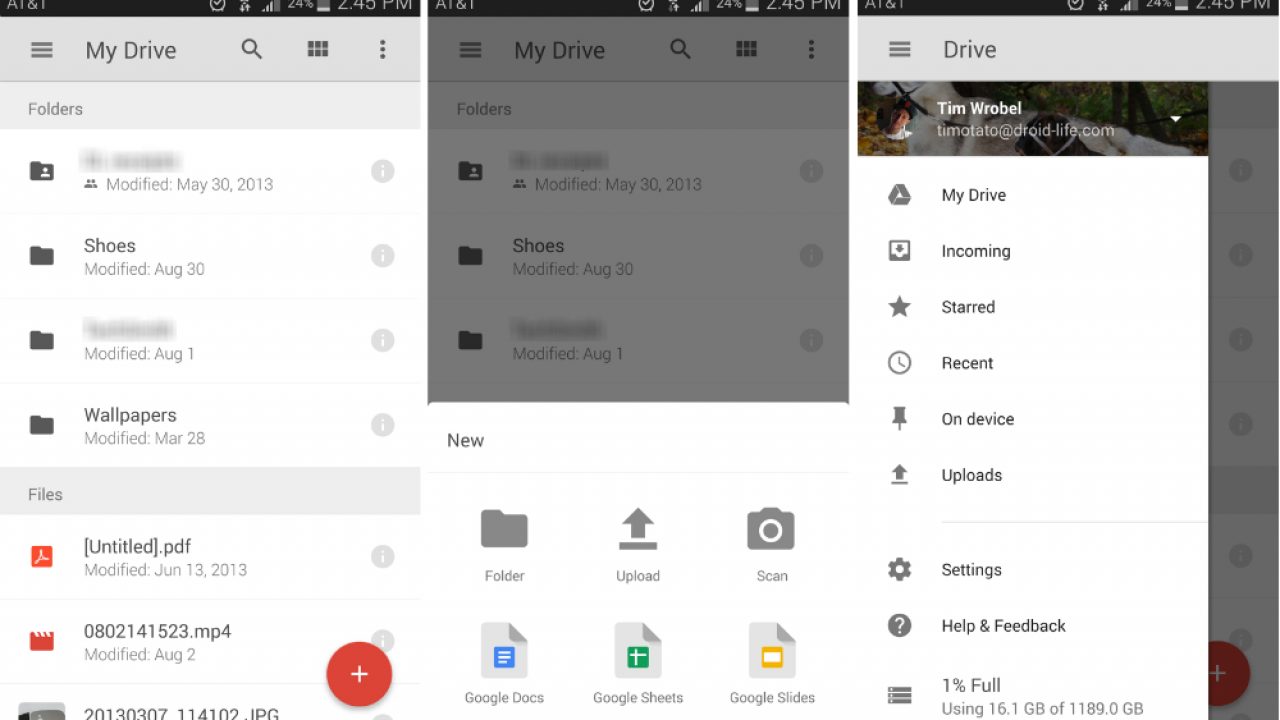
Task: Show files pinned On device
Action: (977, 419)
